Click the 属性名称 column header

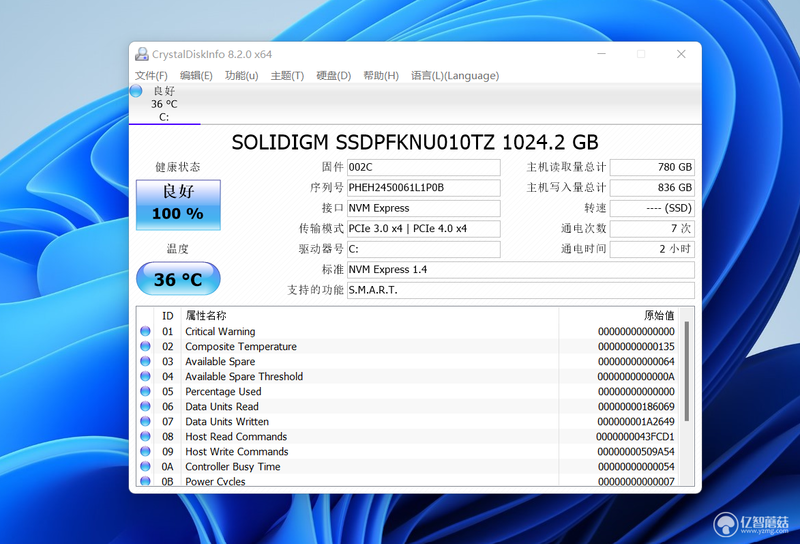point(206,316)
